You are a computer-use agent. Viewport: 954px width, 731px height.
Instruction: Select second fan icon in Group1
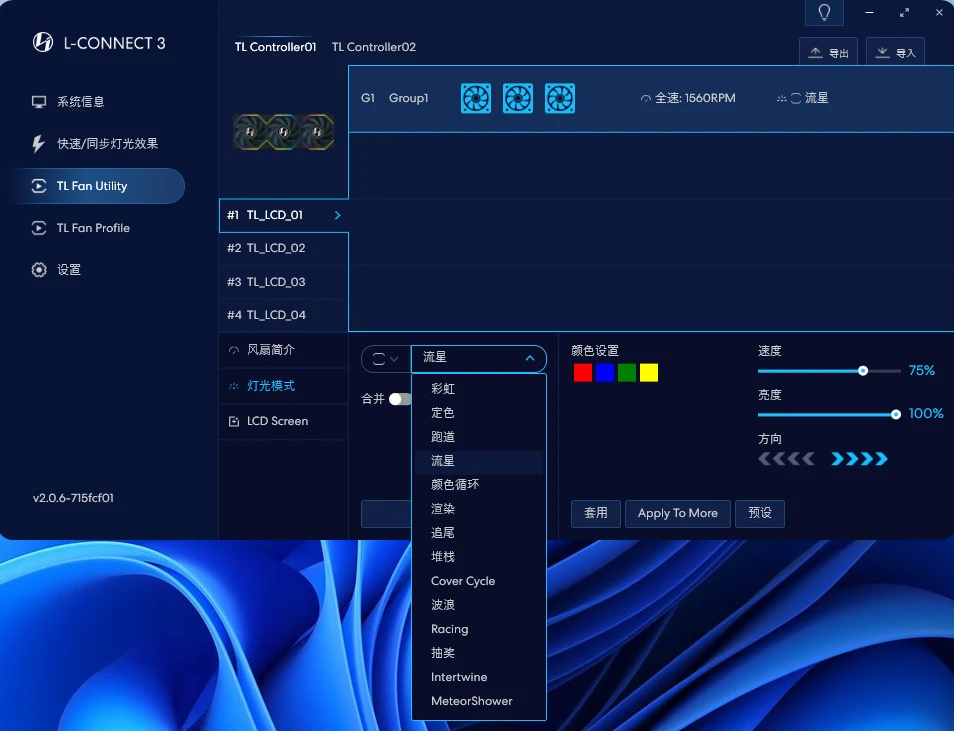click(x=518, y=98)
